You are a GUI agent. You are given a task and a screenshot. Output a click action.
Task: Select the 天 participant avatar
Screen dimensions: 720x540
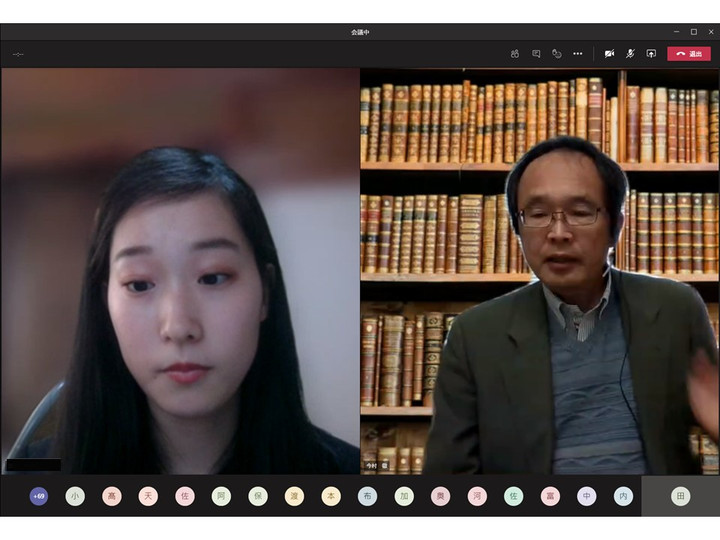148,496
